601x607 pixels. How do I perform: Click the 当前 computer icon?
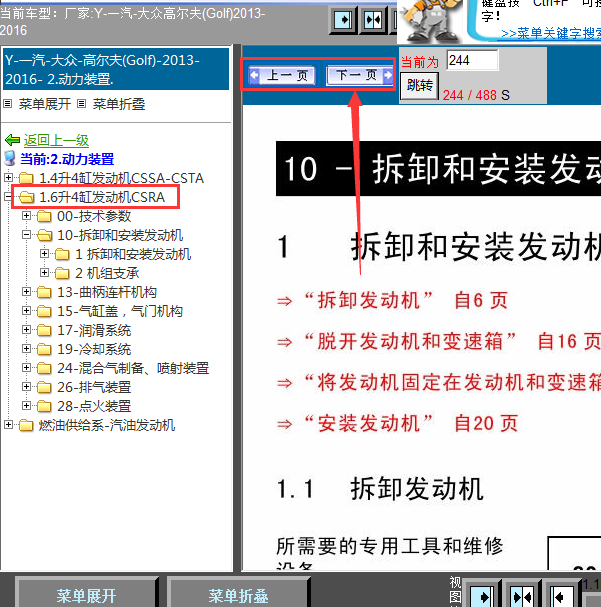(x=10, y=159)
